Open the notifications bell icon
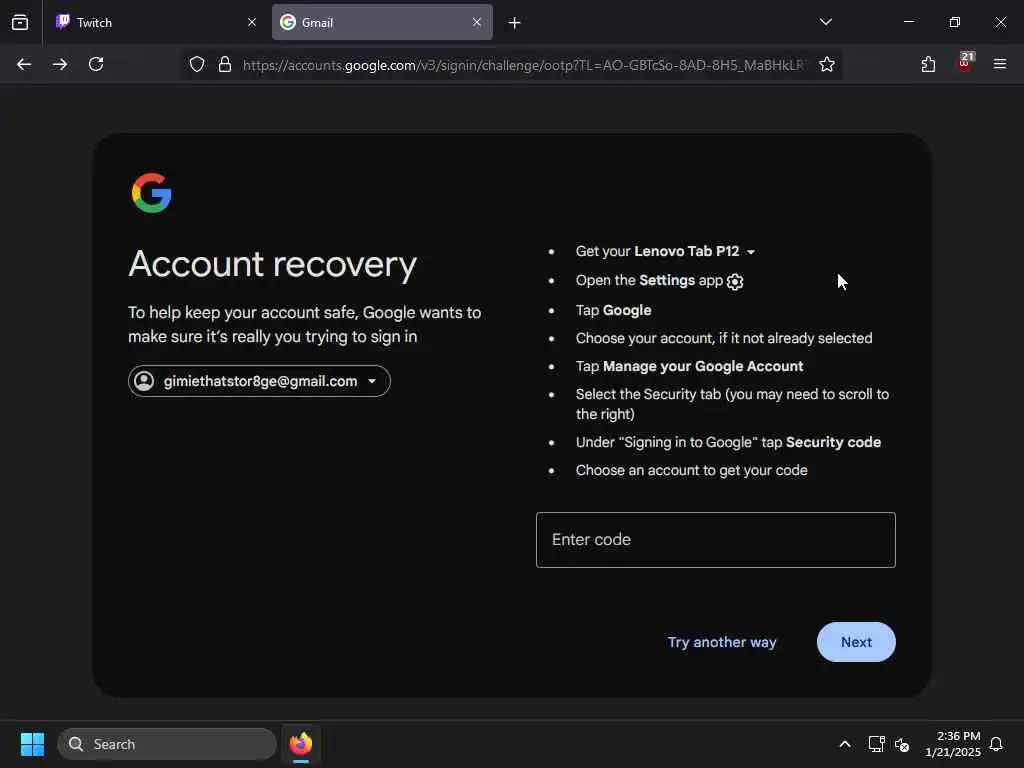The width and height of the screenshot is (1024, 768). [996, 744]
